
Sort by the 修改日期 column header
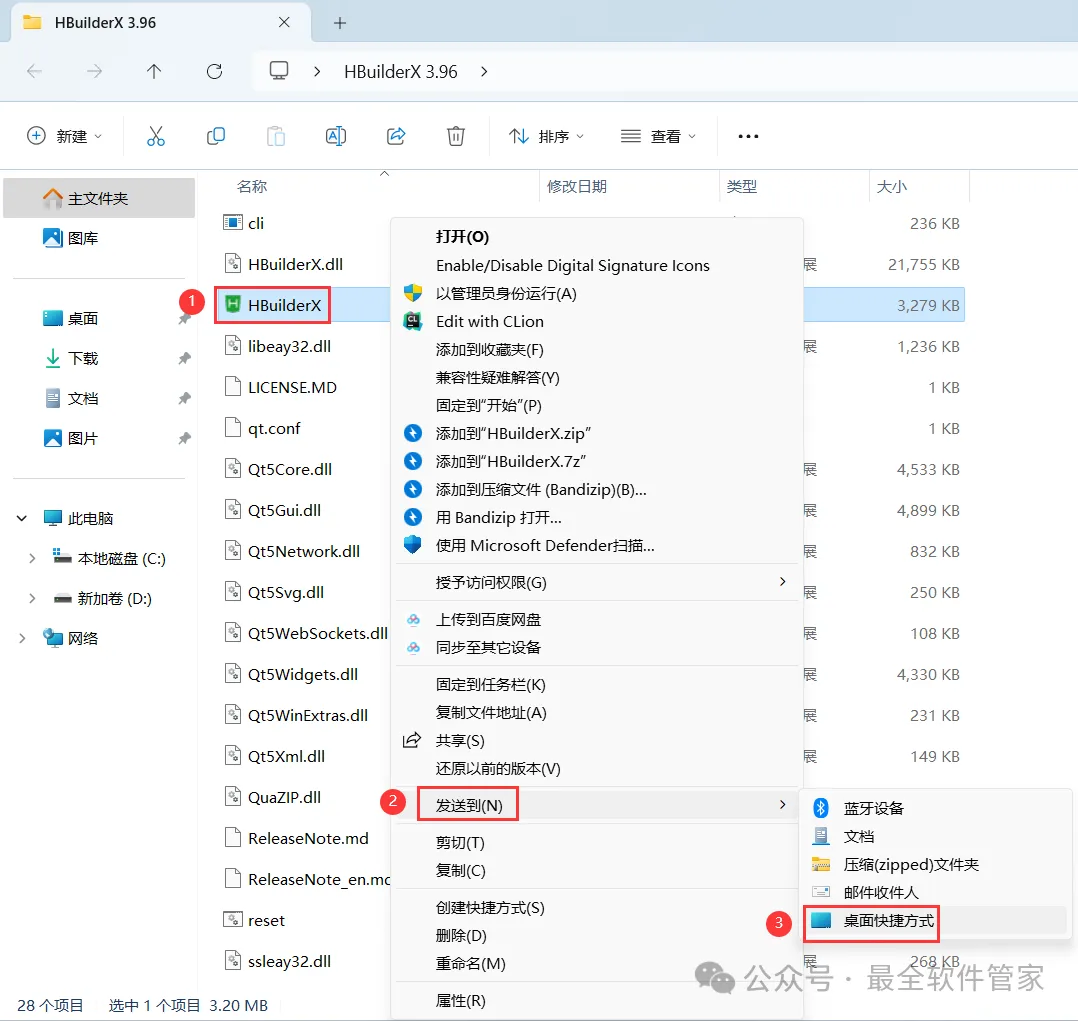pos(576,186)
